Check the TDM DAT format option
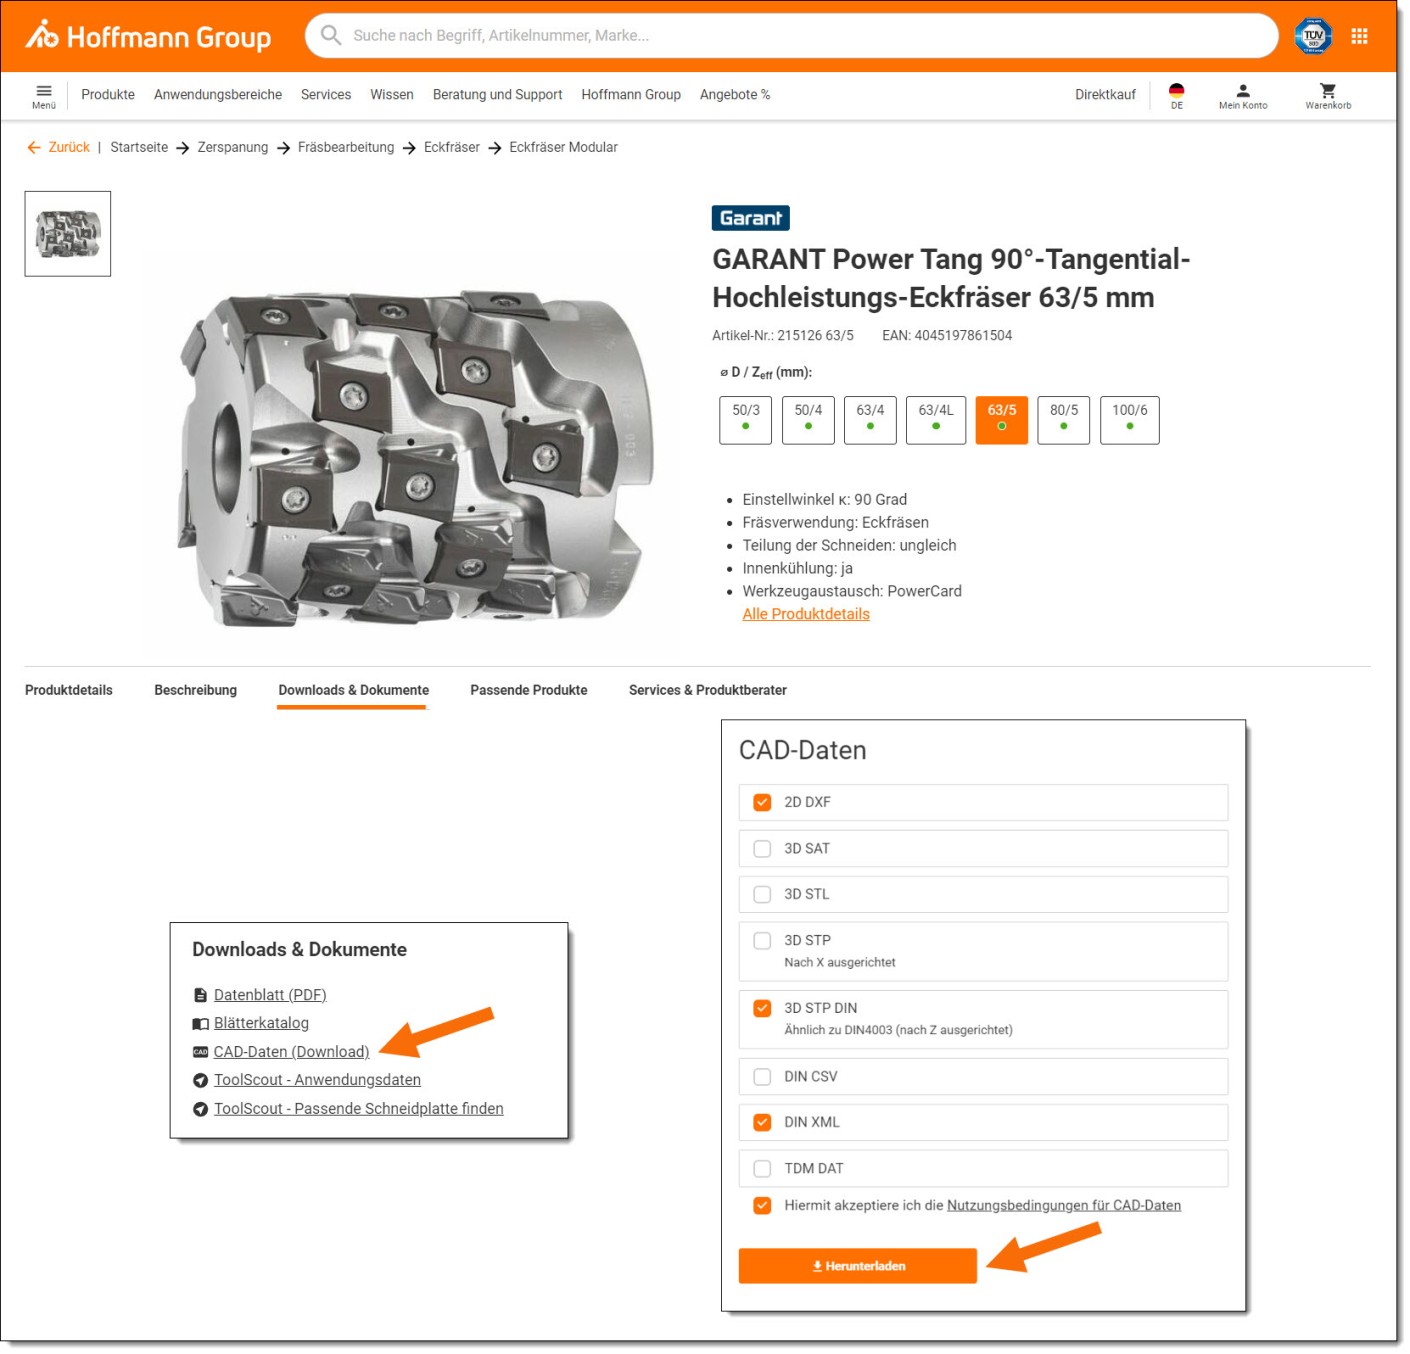The height and width of the screenshot is (1354, 1410). [x=762, y=1168]
